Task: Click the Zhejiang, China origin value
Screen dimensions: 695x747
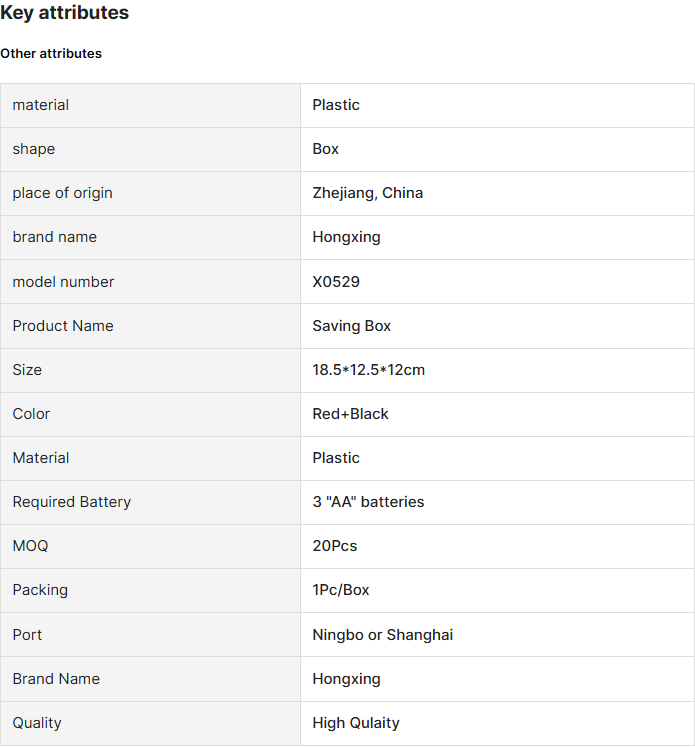Action: pos(367,193)
